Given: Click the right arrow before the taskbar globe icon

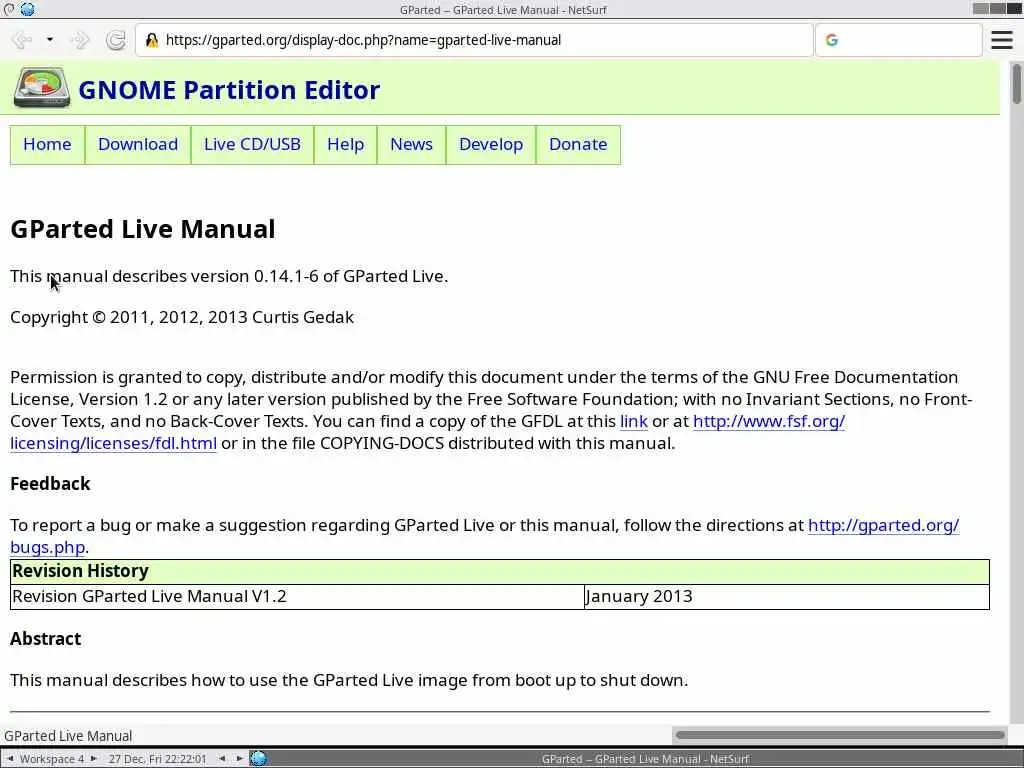Looking at the screenshot, I should click(240, 758).
